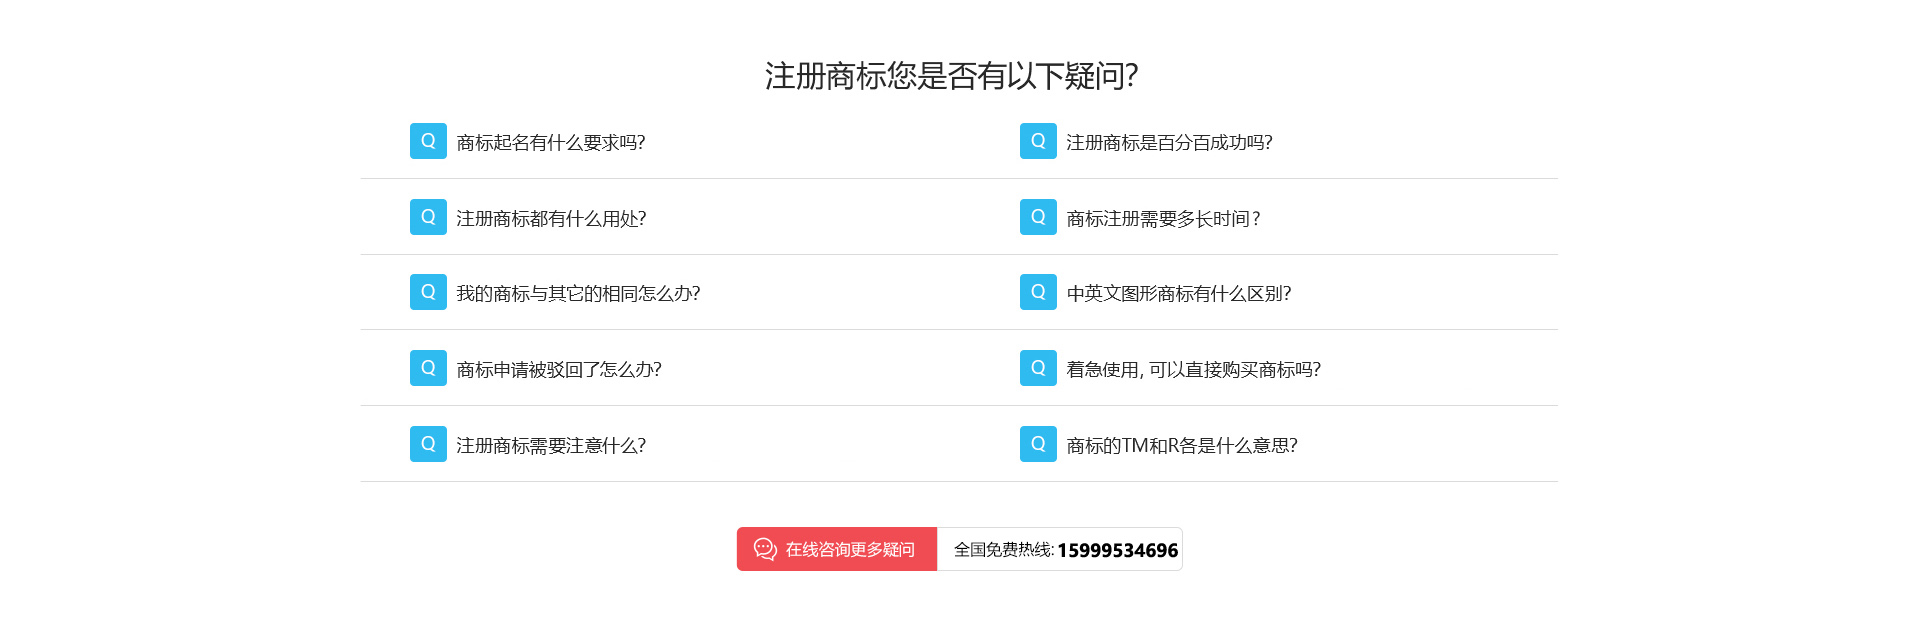Open question 我的商标与其它的相同怎么办?
The width and height of the screenshot is (1920, 631).
[x=578, y=294]
